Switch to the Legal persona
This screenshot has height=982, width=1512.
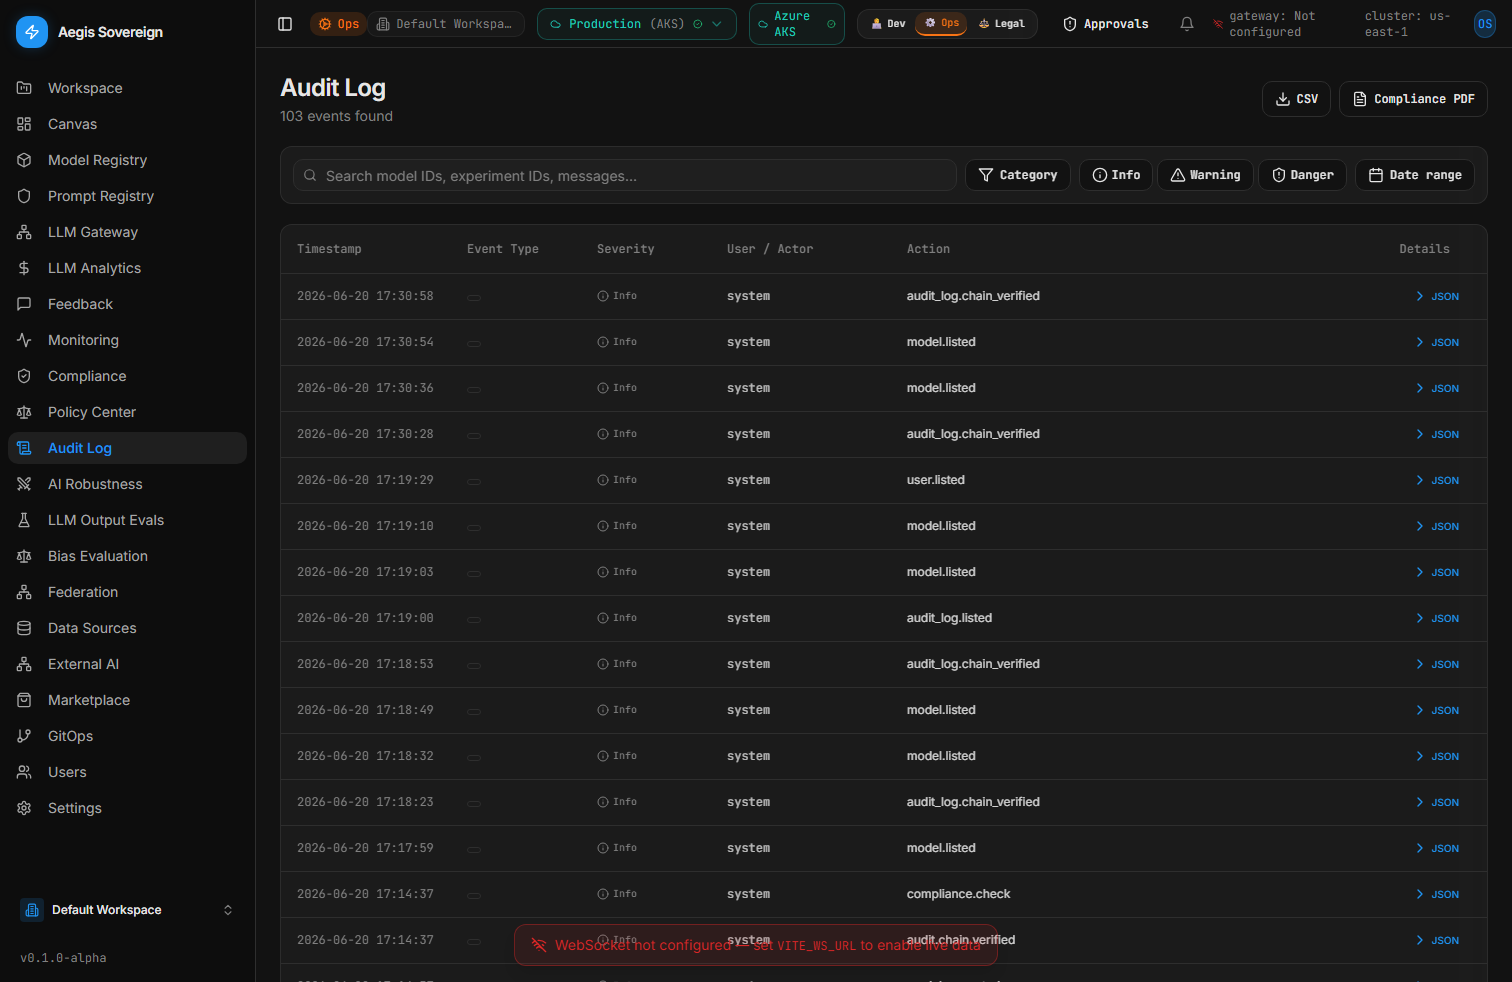pyautogui.click(x=1001, y=24)
